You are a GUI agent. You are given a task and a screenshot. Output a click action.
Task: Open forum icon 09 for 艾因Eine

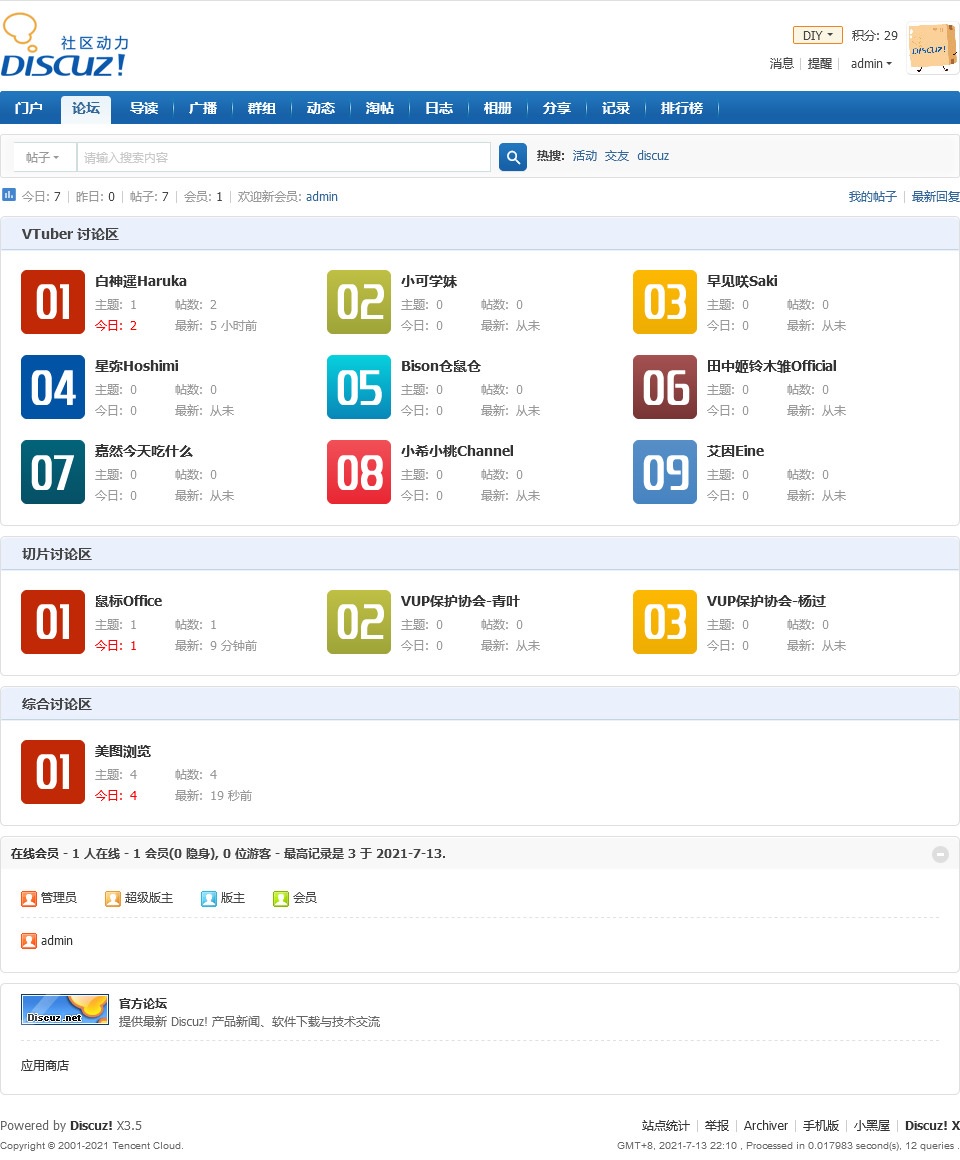click(x=665, y=472)
